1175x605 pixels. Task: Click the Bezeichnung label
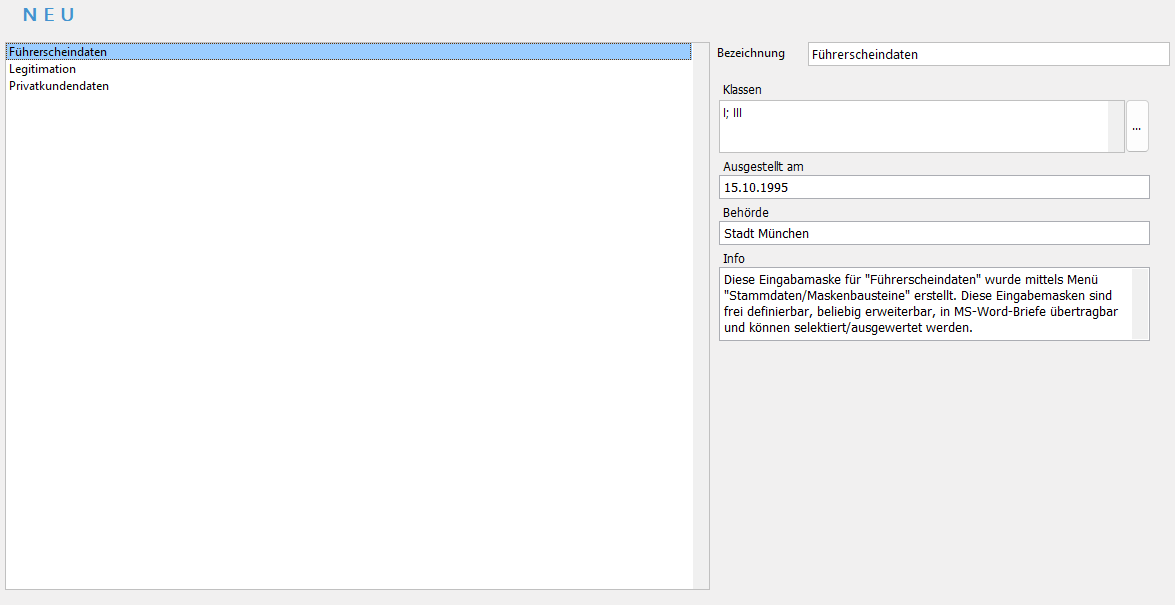pyautogui.click(x=751, y=53)
